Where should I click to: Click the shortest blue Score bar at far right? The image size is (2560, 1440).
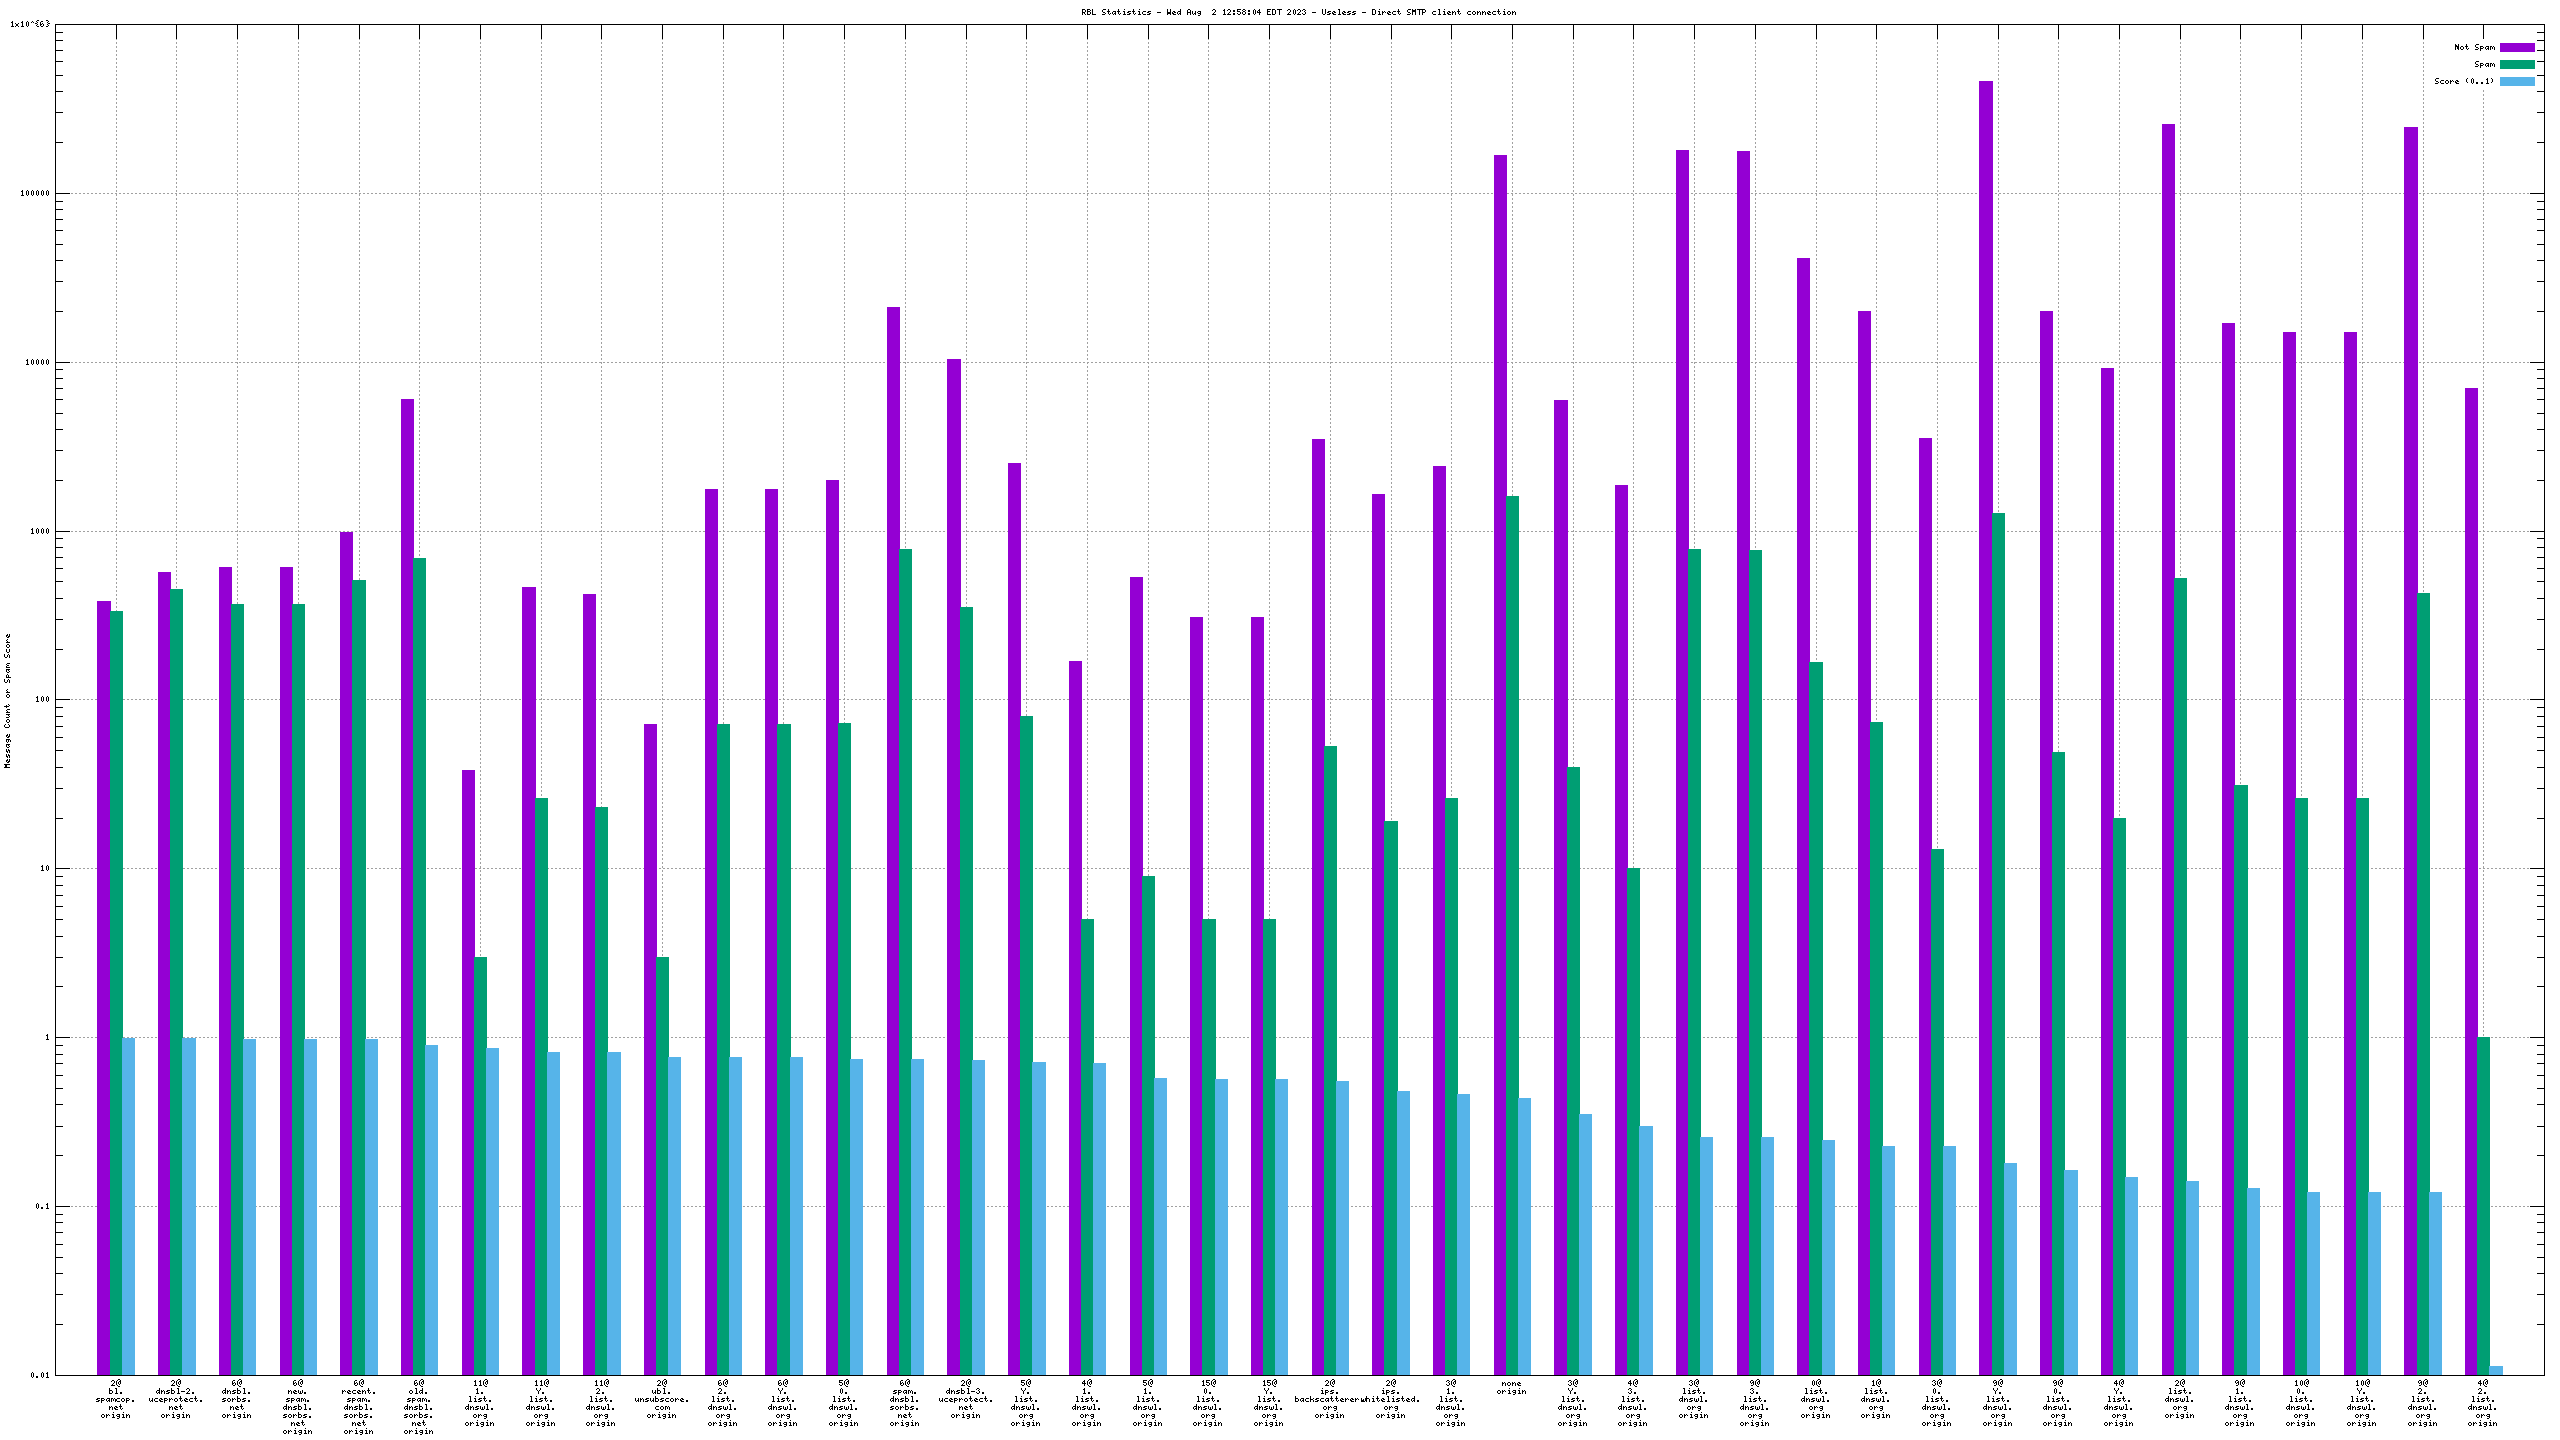point(2496,1370)
